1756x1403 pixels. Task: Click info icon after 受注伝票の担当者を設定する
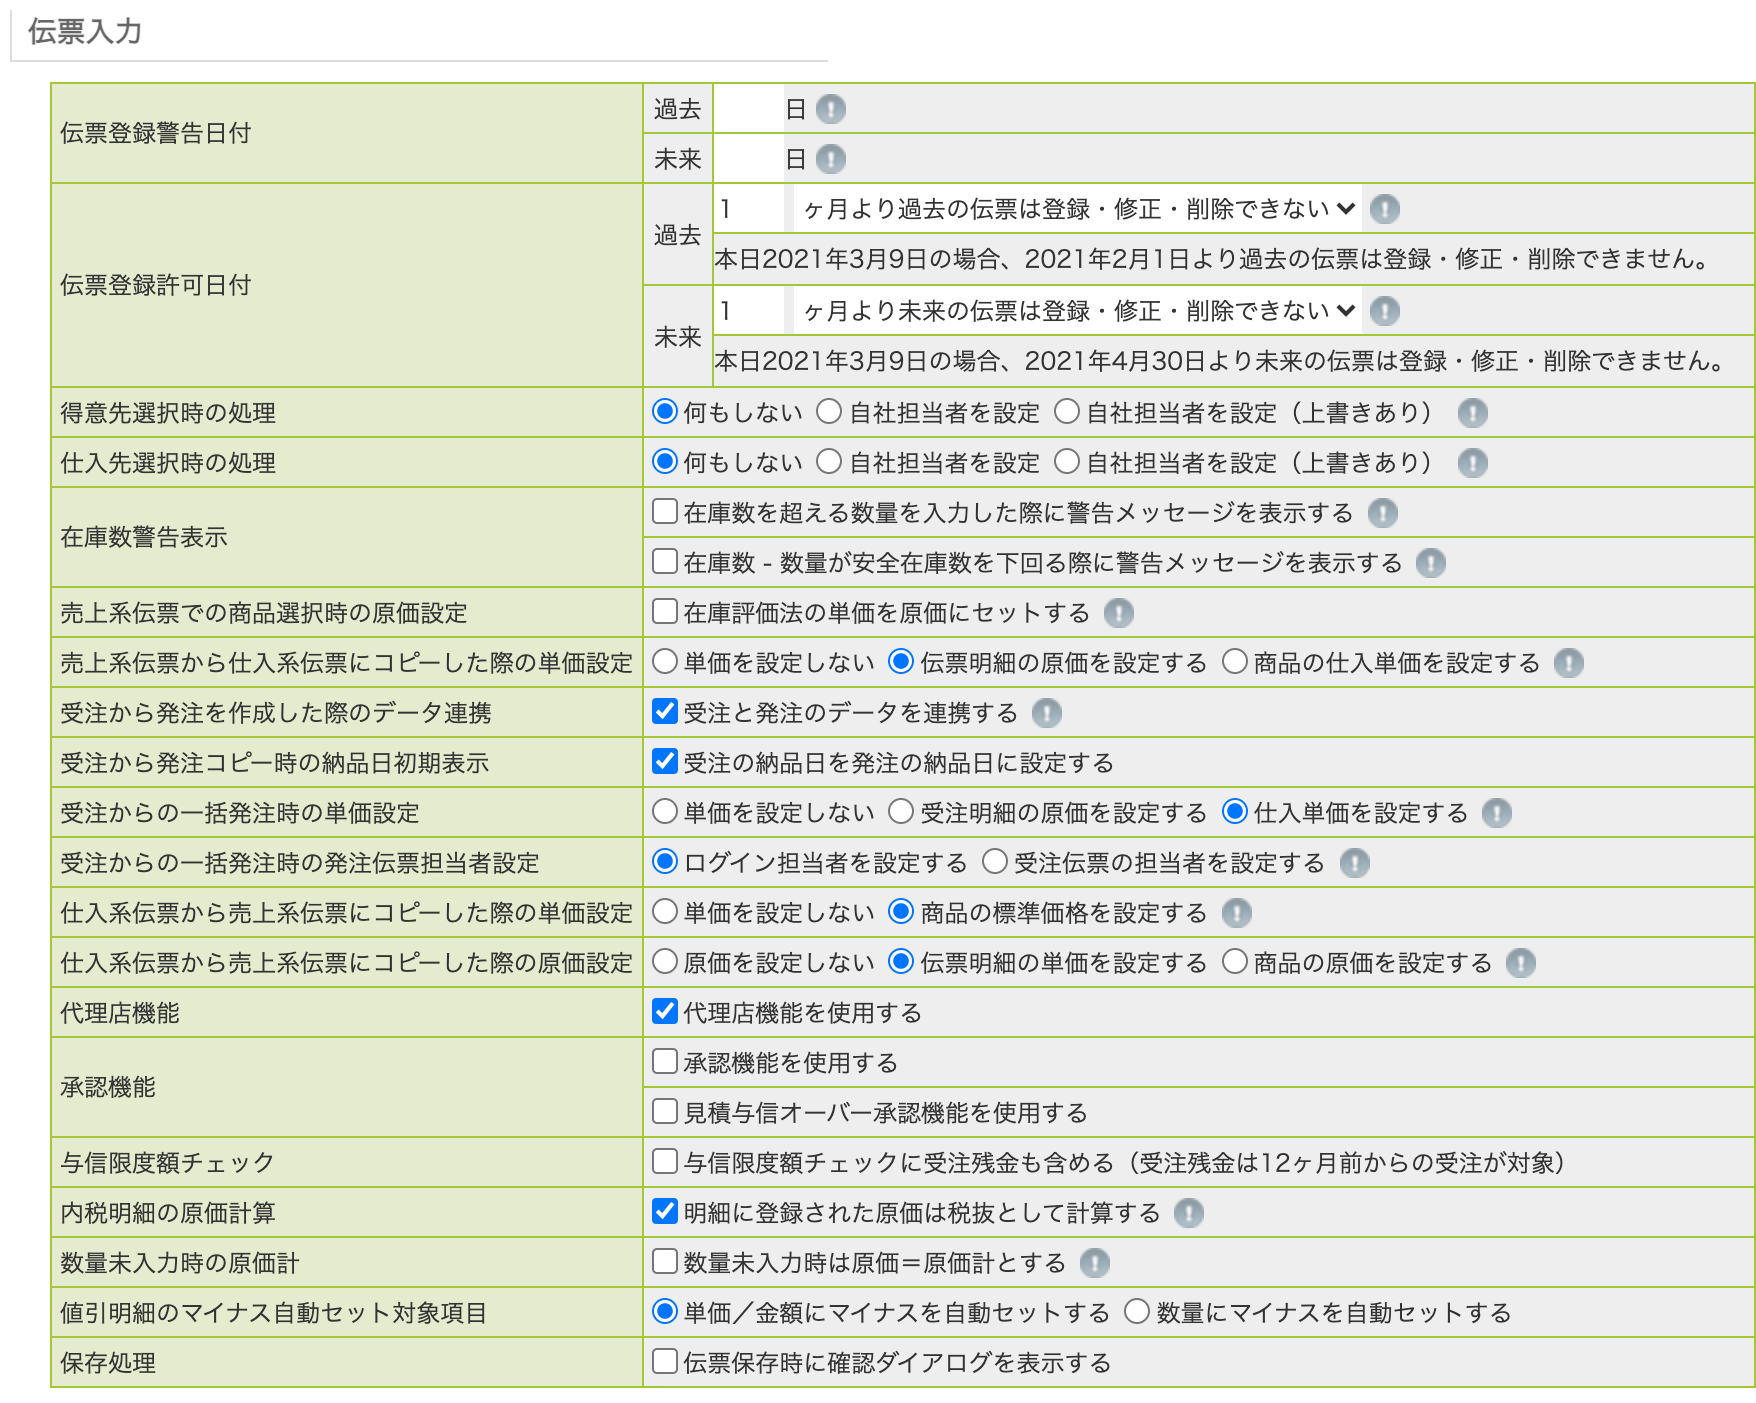coord(1354,863)
